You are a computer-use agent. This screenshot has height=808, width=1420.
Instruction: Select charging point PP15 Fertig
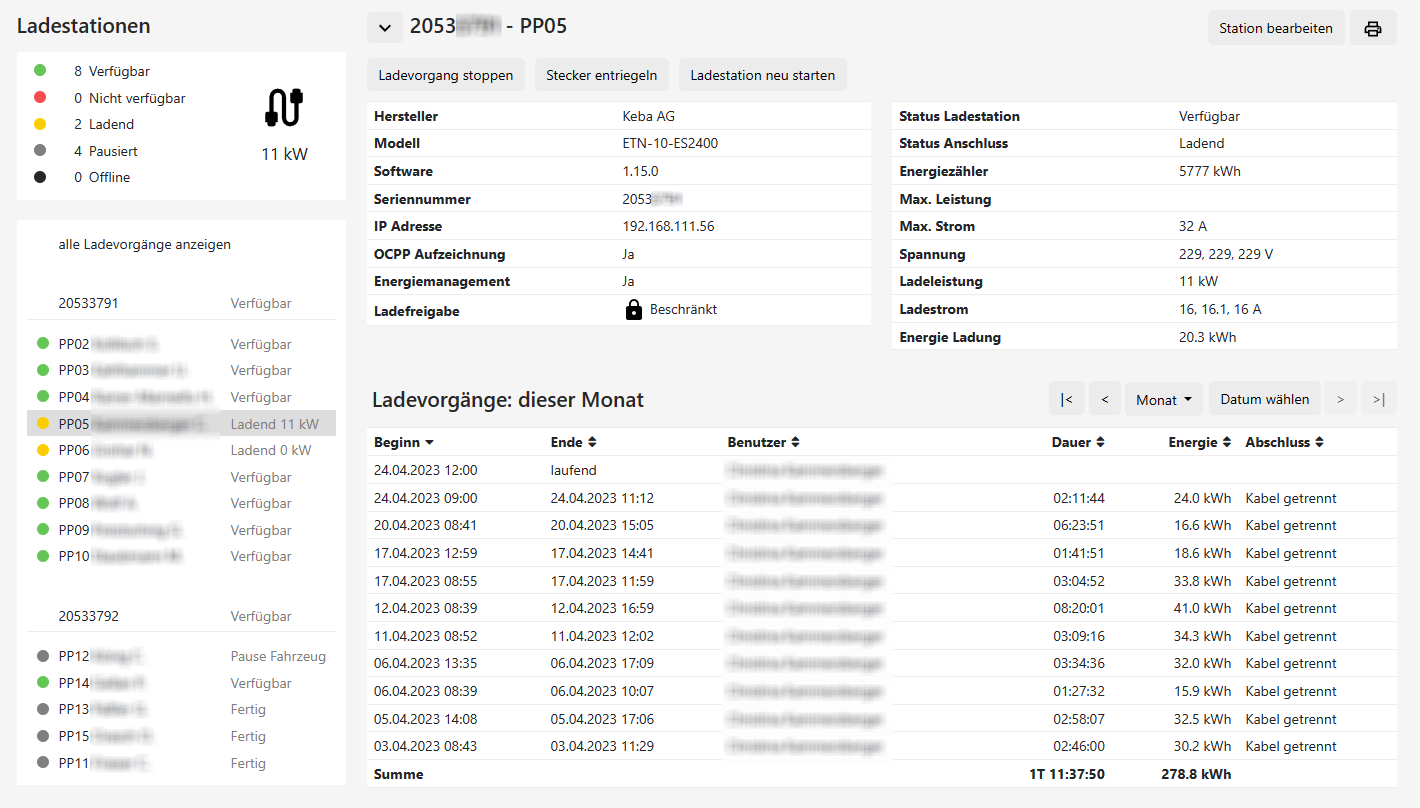click(181, 736)
